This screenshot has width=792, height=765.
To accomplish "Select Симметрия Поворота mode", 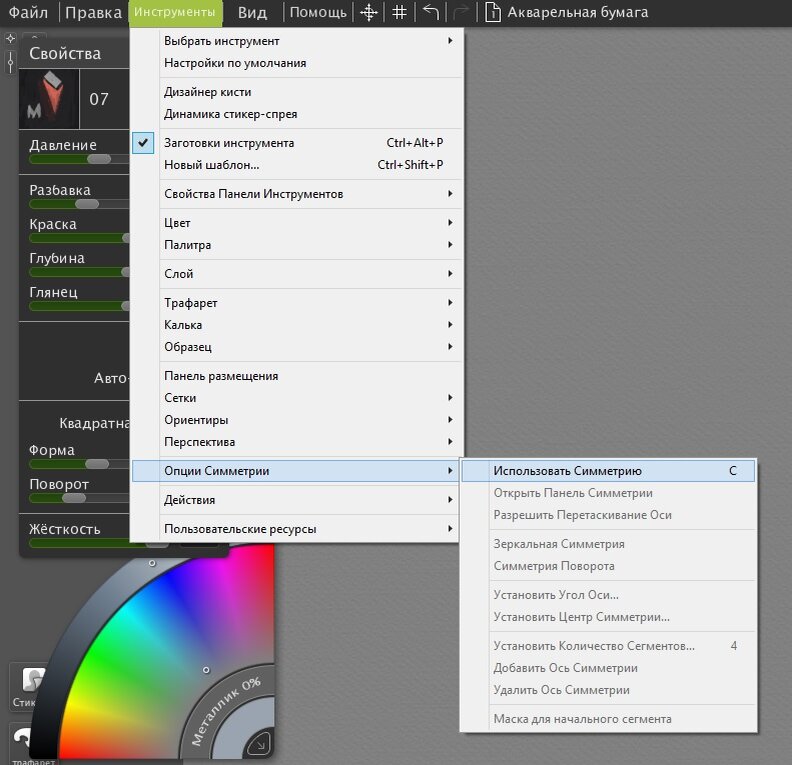I will coord(608,566).
